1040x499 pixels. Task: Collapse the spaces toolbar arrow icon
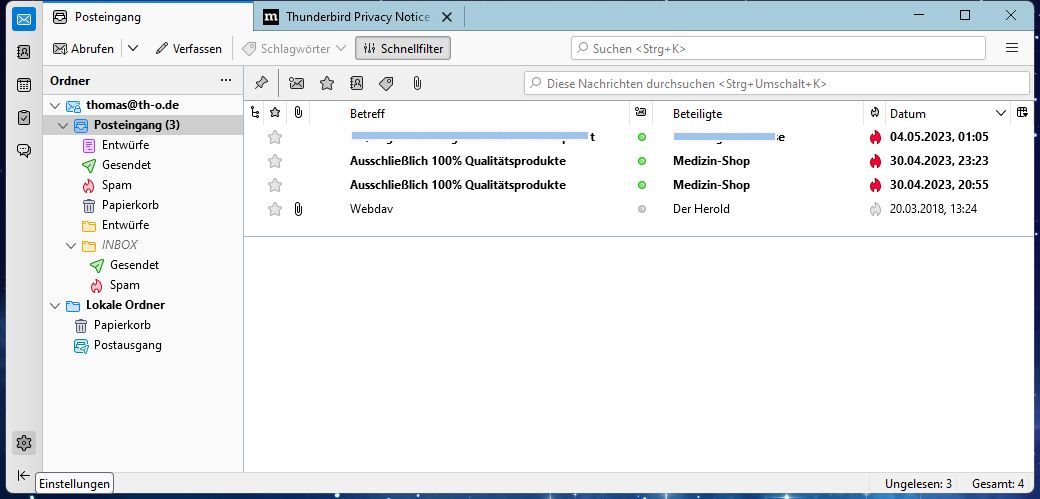(x=24, y=476)
